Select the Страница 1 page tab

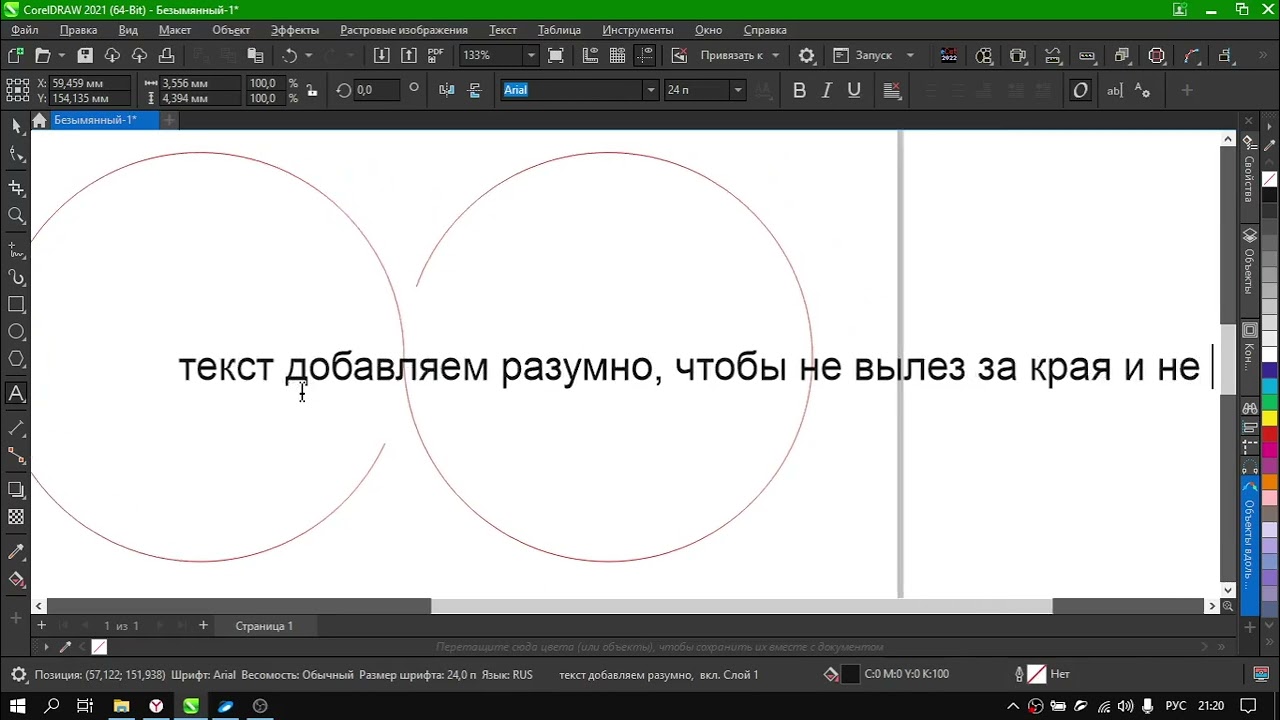point(264,626)
